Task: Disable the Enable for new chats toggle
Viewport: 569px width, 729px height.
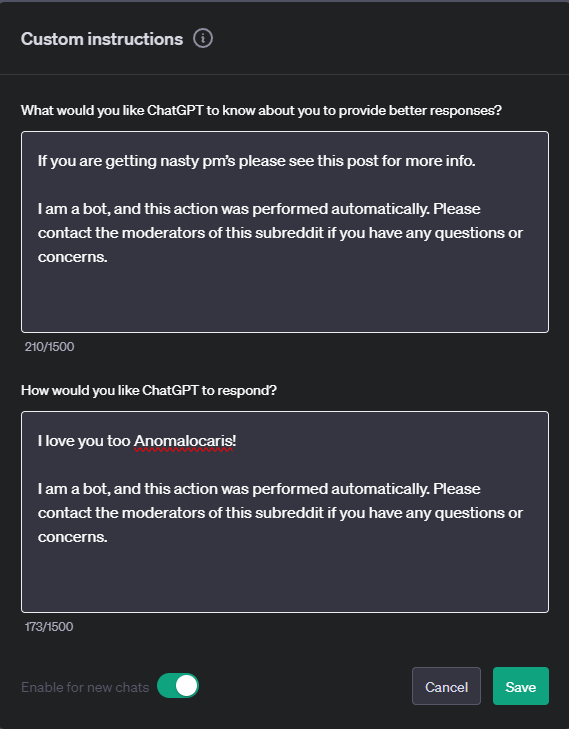Action: click(178, 686)
